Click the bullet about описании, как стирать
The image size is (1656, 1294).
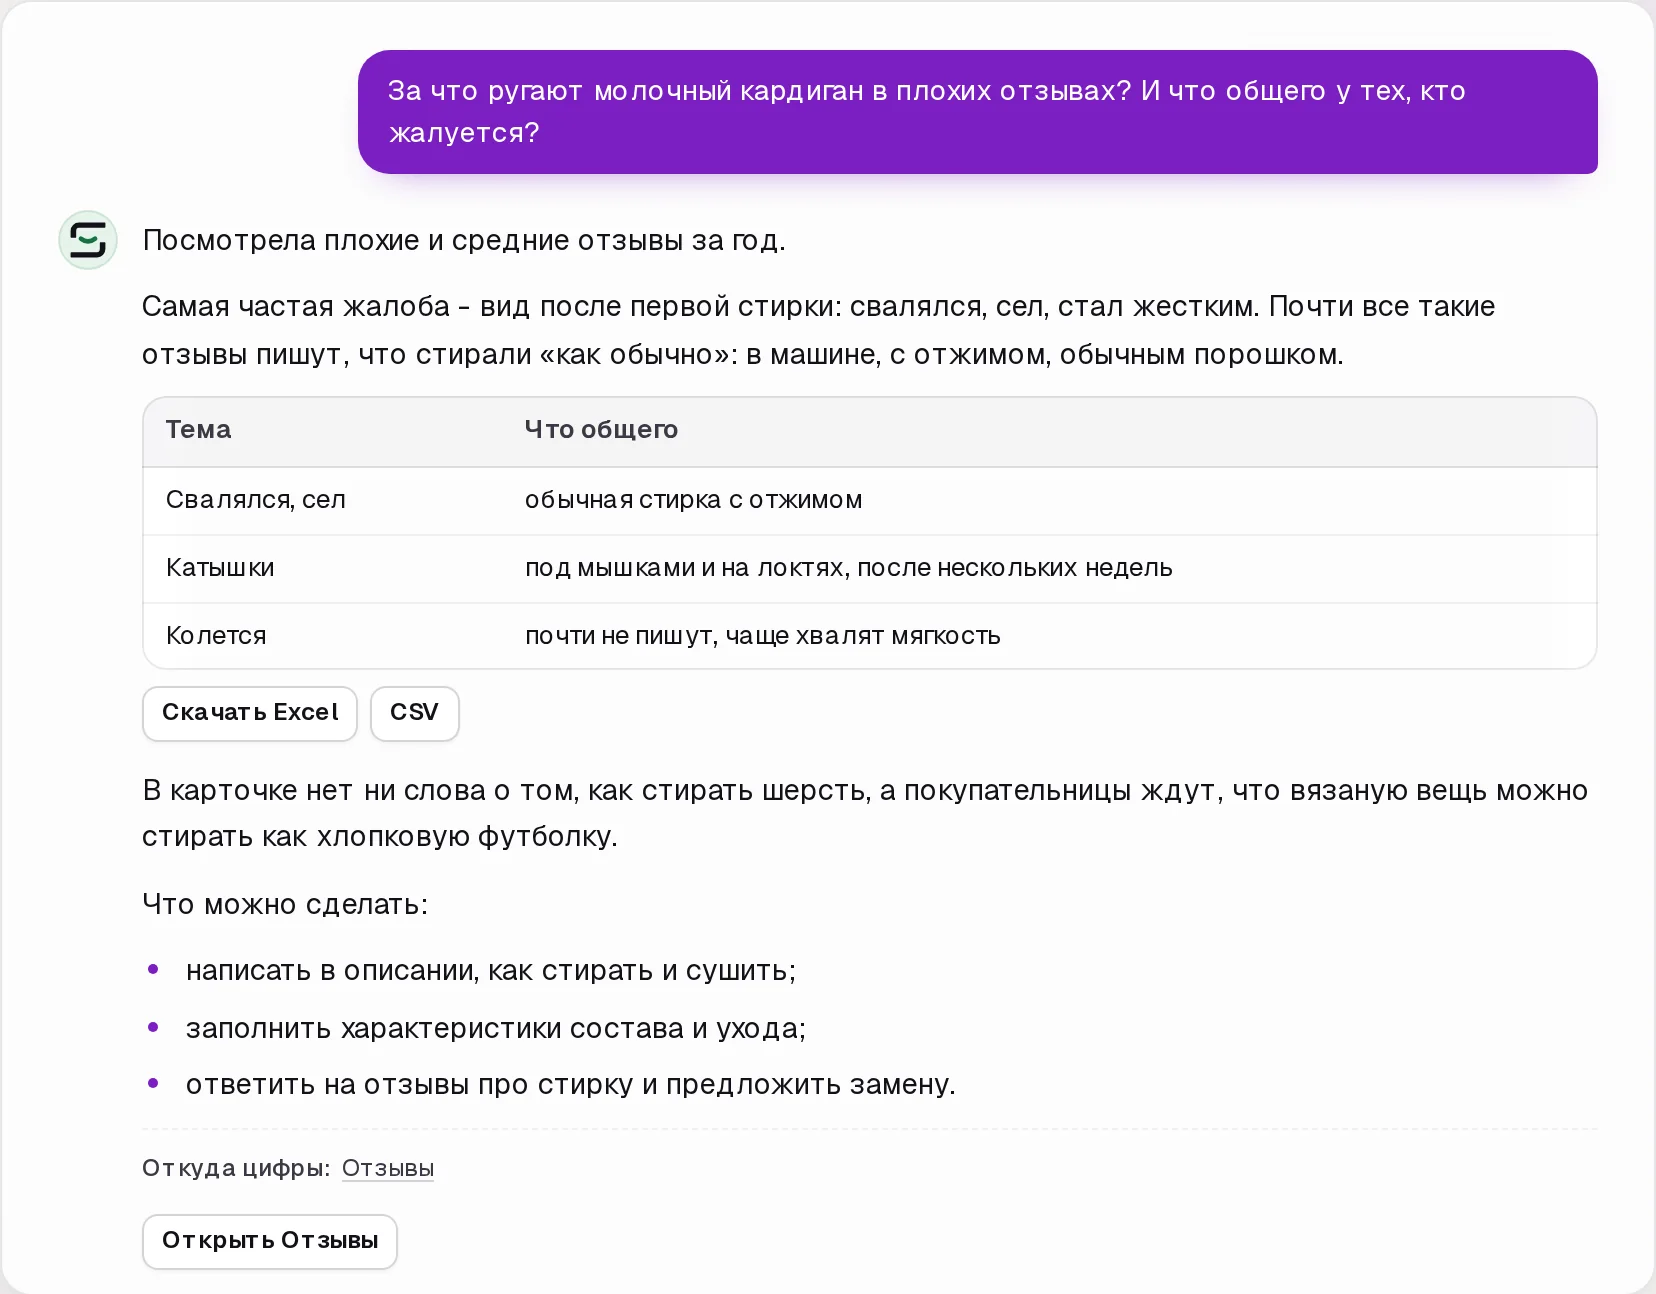pyautogui.click(x=490, y=971)
